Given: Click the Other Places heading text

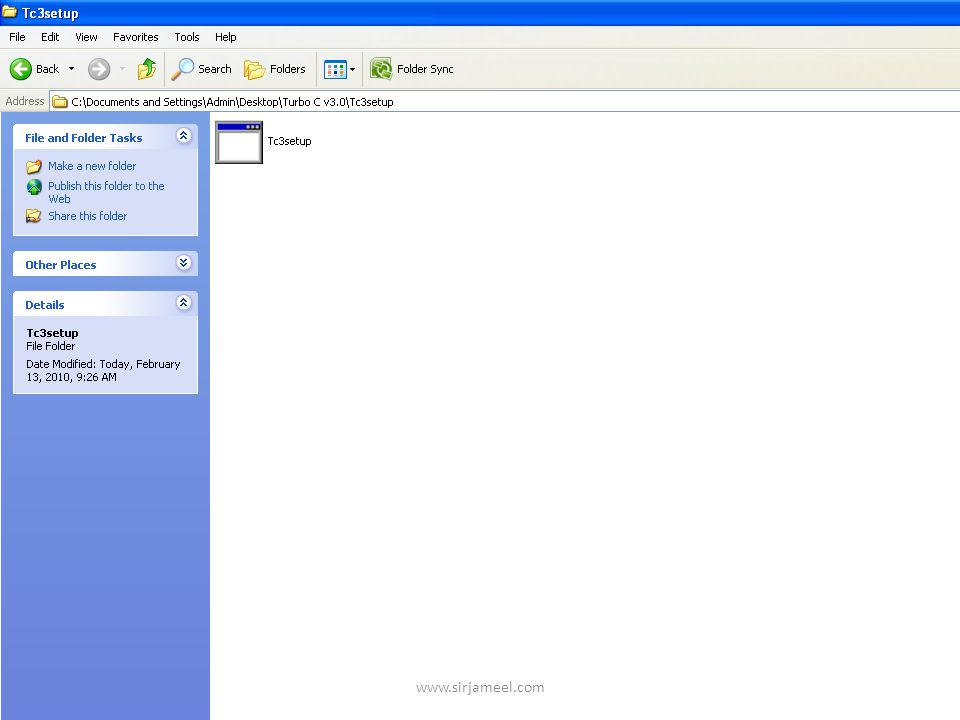Looking at the screenshot, I should click(x=61, y=265).
